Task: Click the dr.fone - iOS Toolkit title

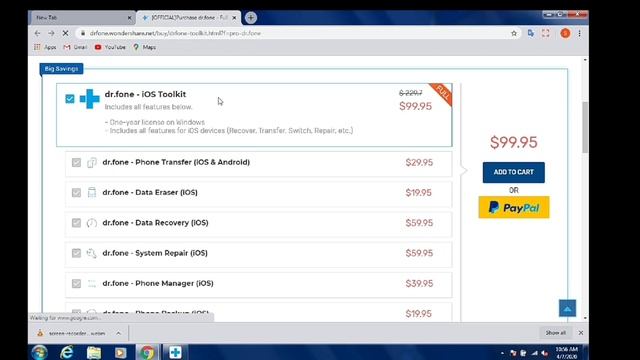Action: (145, 94)
